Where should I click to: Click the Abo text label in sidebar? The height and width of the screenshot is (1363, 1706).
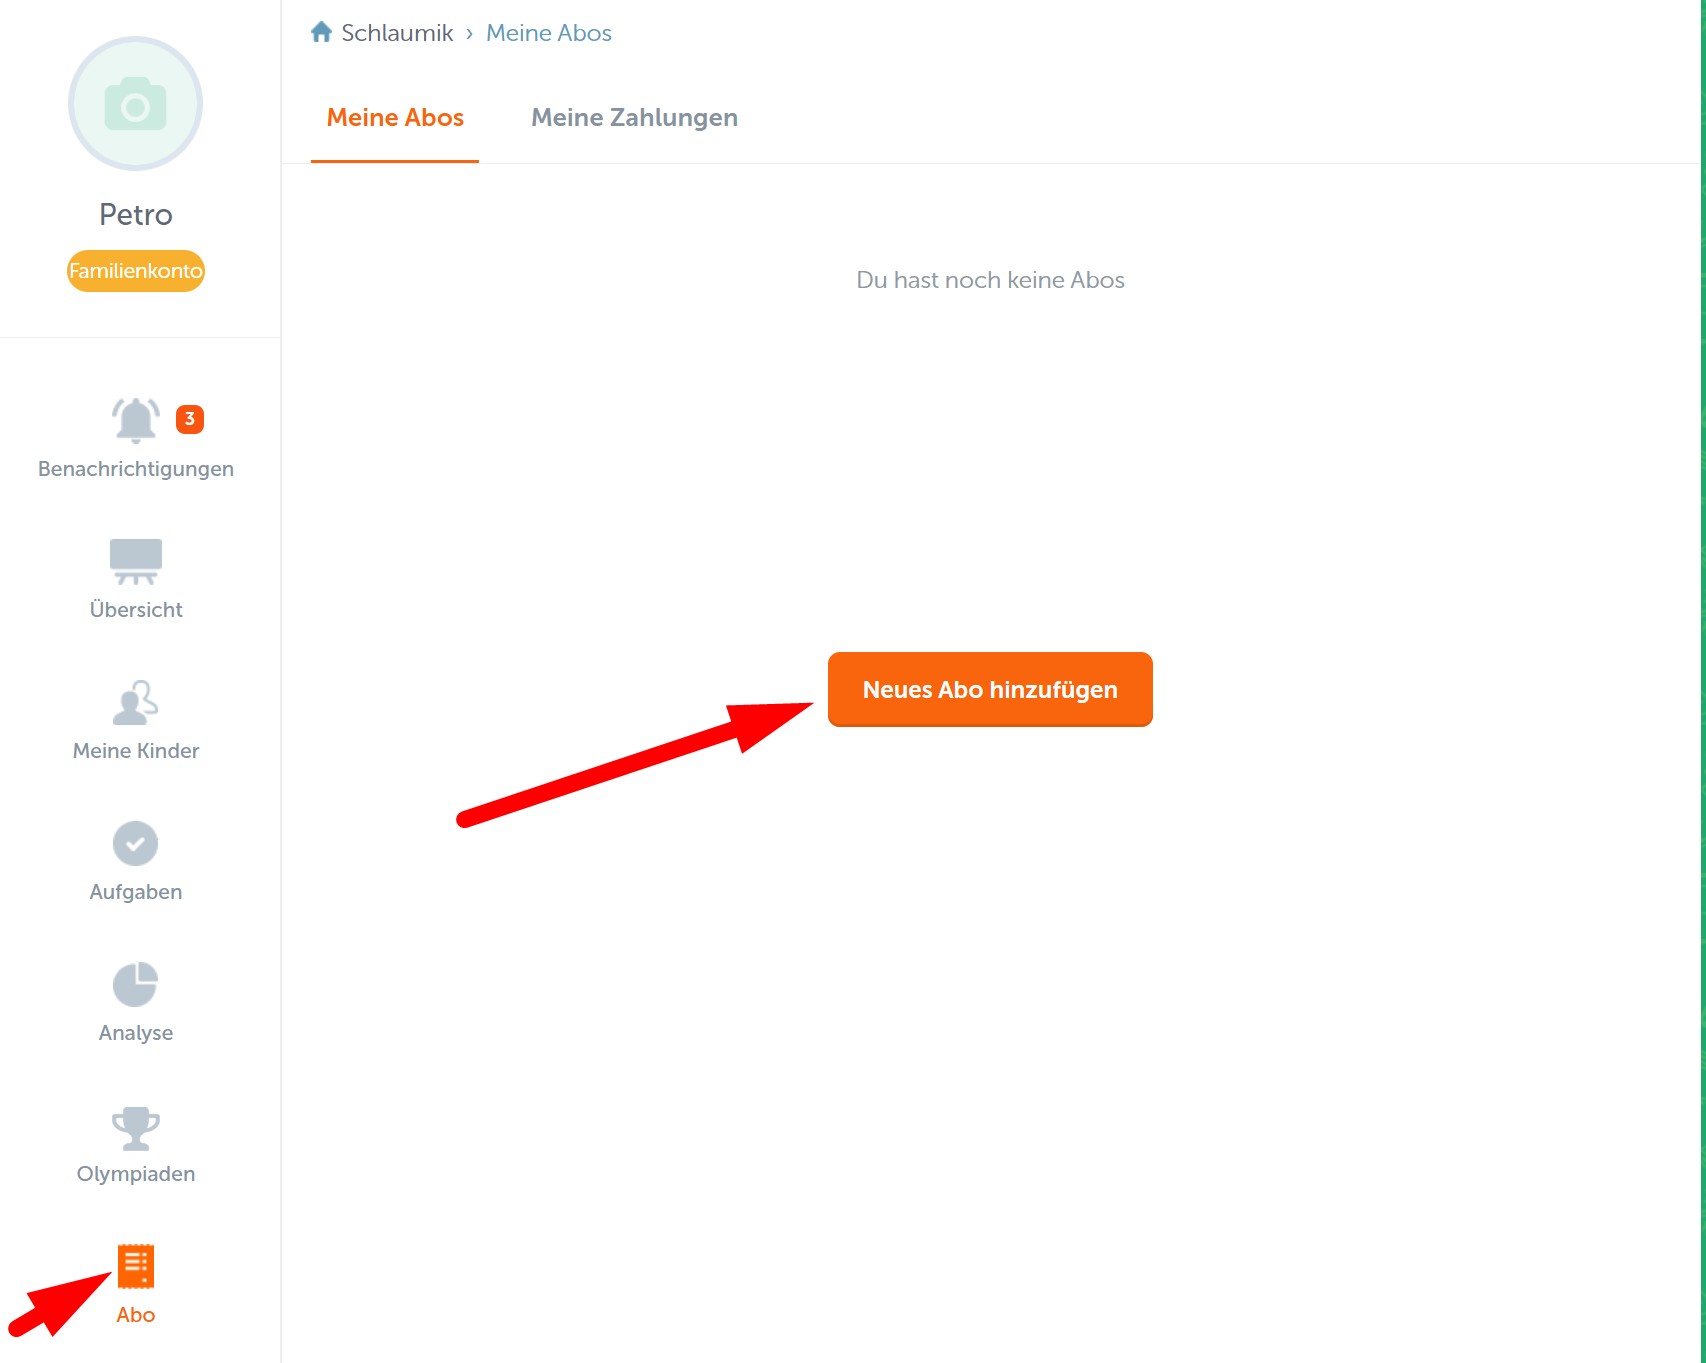[x=135, y=1315]
